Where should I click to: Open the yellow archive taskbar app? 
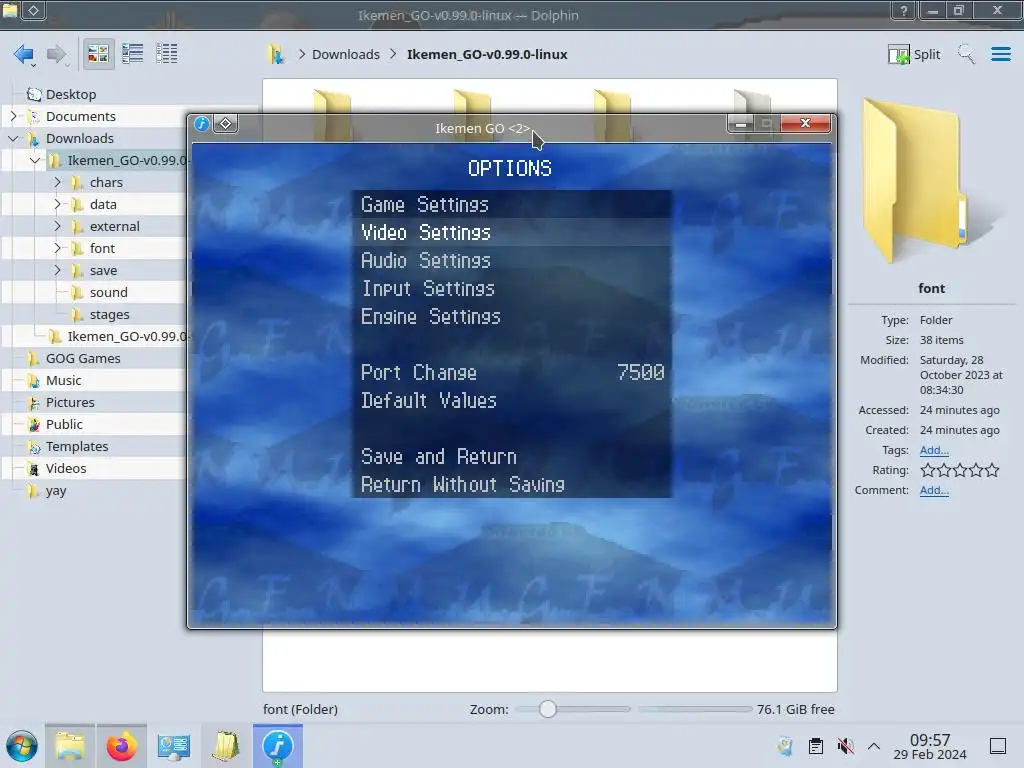tap(226, 746)
